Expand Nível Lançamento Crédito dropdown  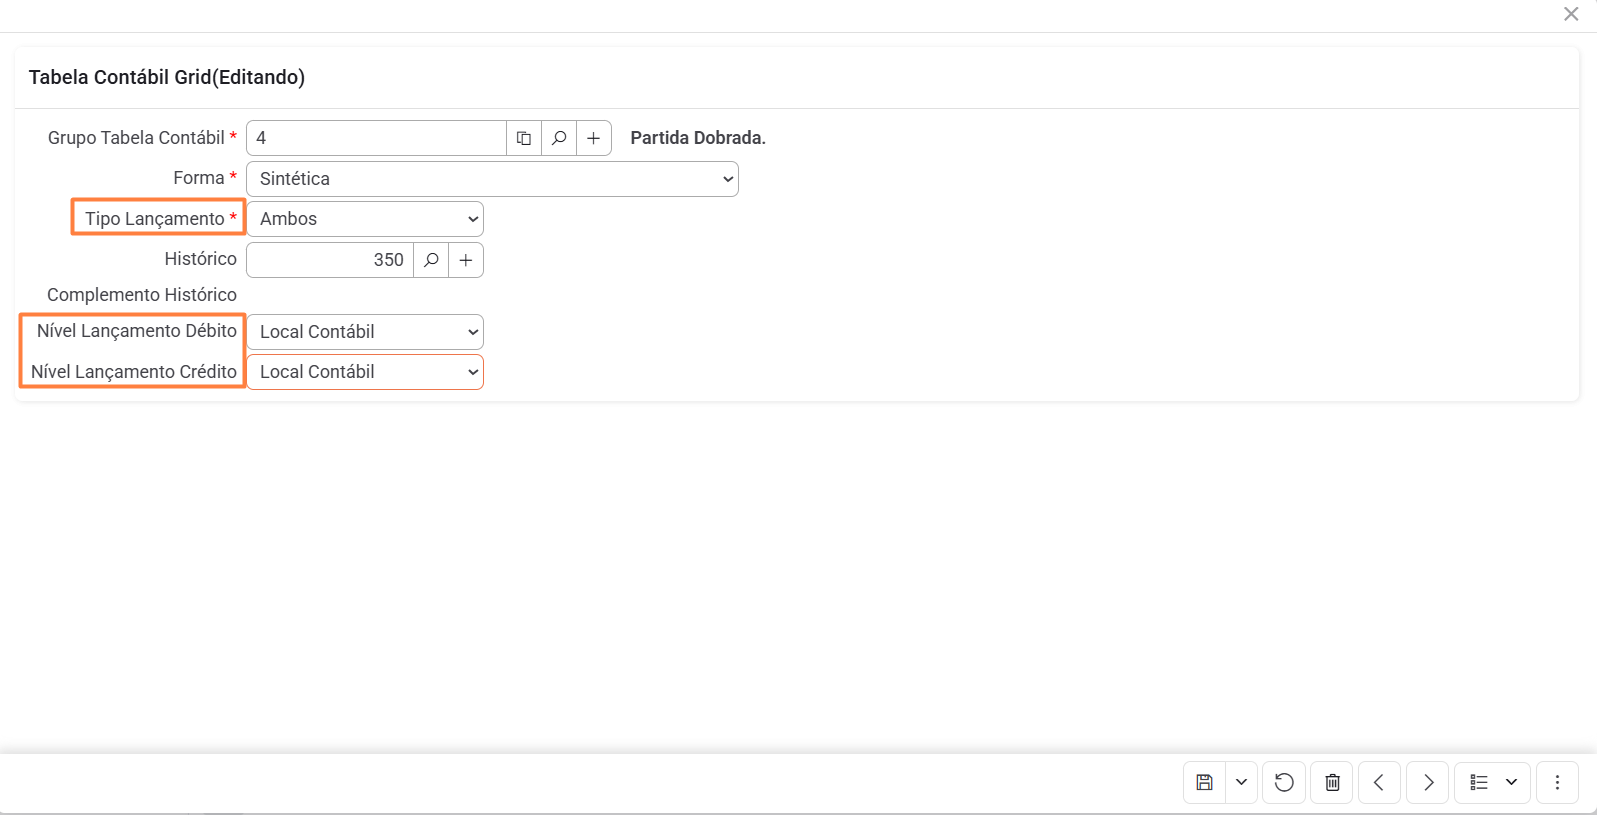coord(365,372)
